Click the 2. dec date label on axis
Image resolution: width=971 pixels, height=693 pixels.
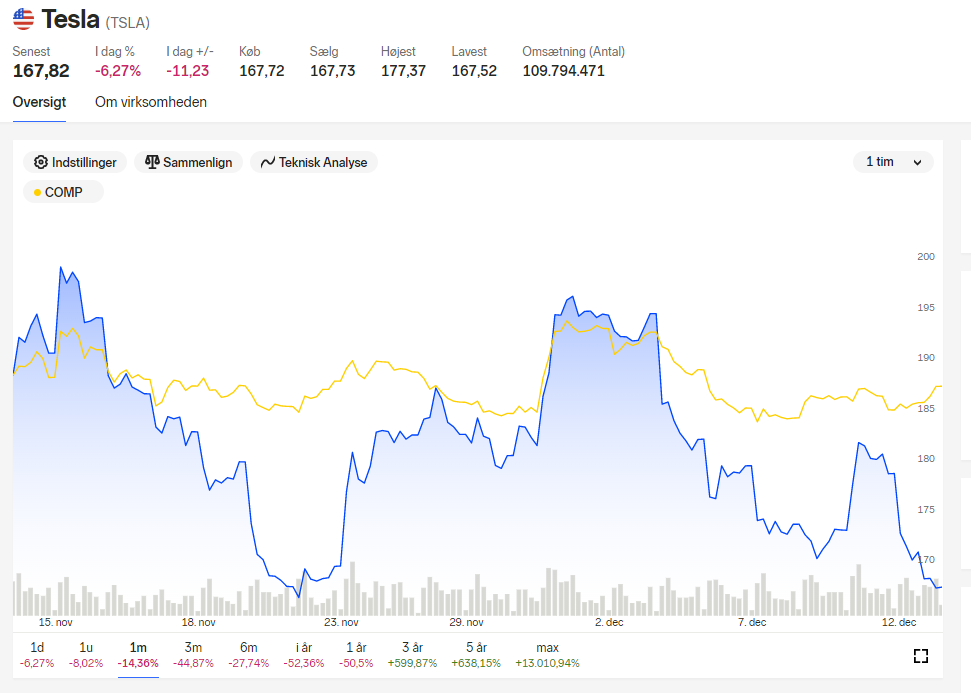[609, 622]
